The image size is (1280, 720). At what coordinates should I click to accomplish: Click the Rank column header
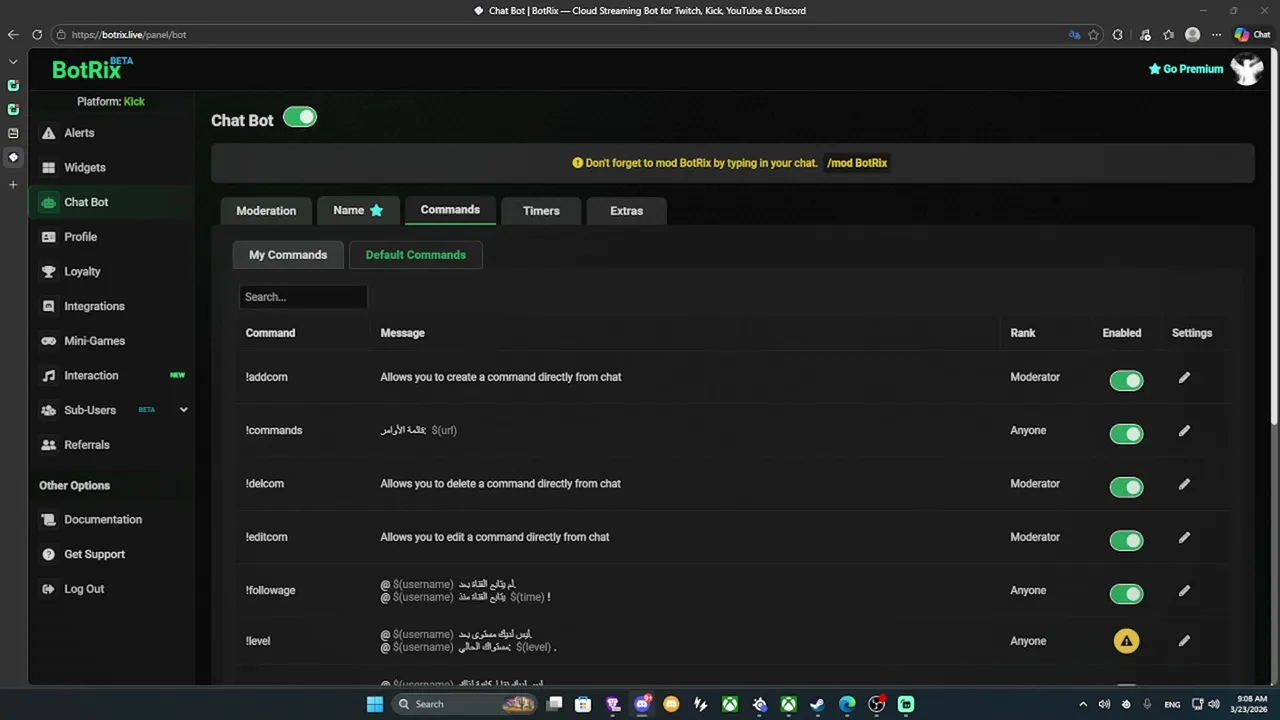1023,333
